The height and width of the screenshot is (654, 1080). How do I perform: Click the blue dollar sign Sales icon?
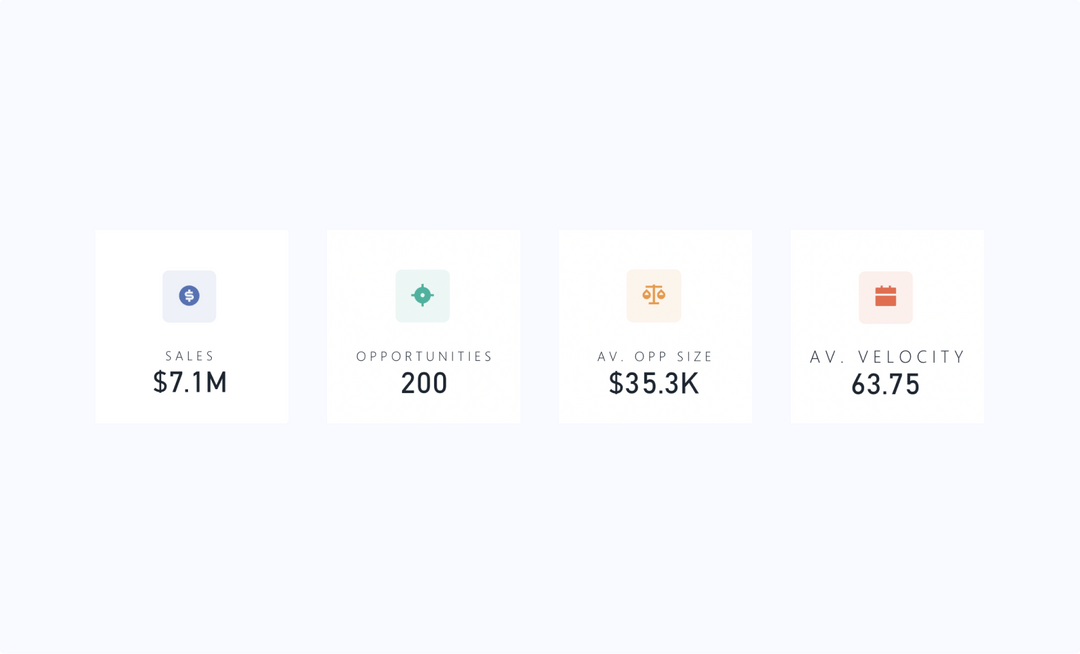click(189, 296)
